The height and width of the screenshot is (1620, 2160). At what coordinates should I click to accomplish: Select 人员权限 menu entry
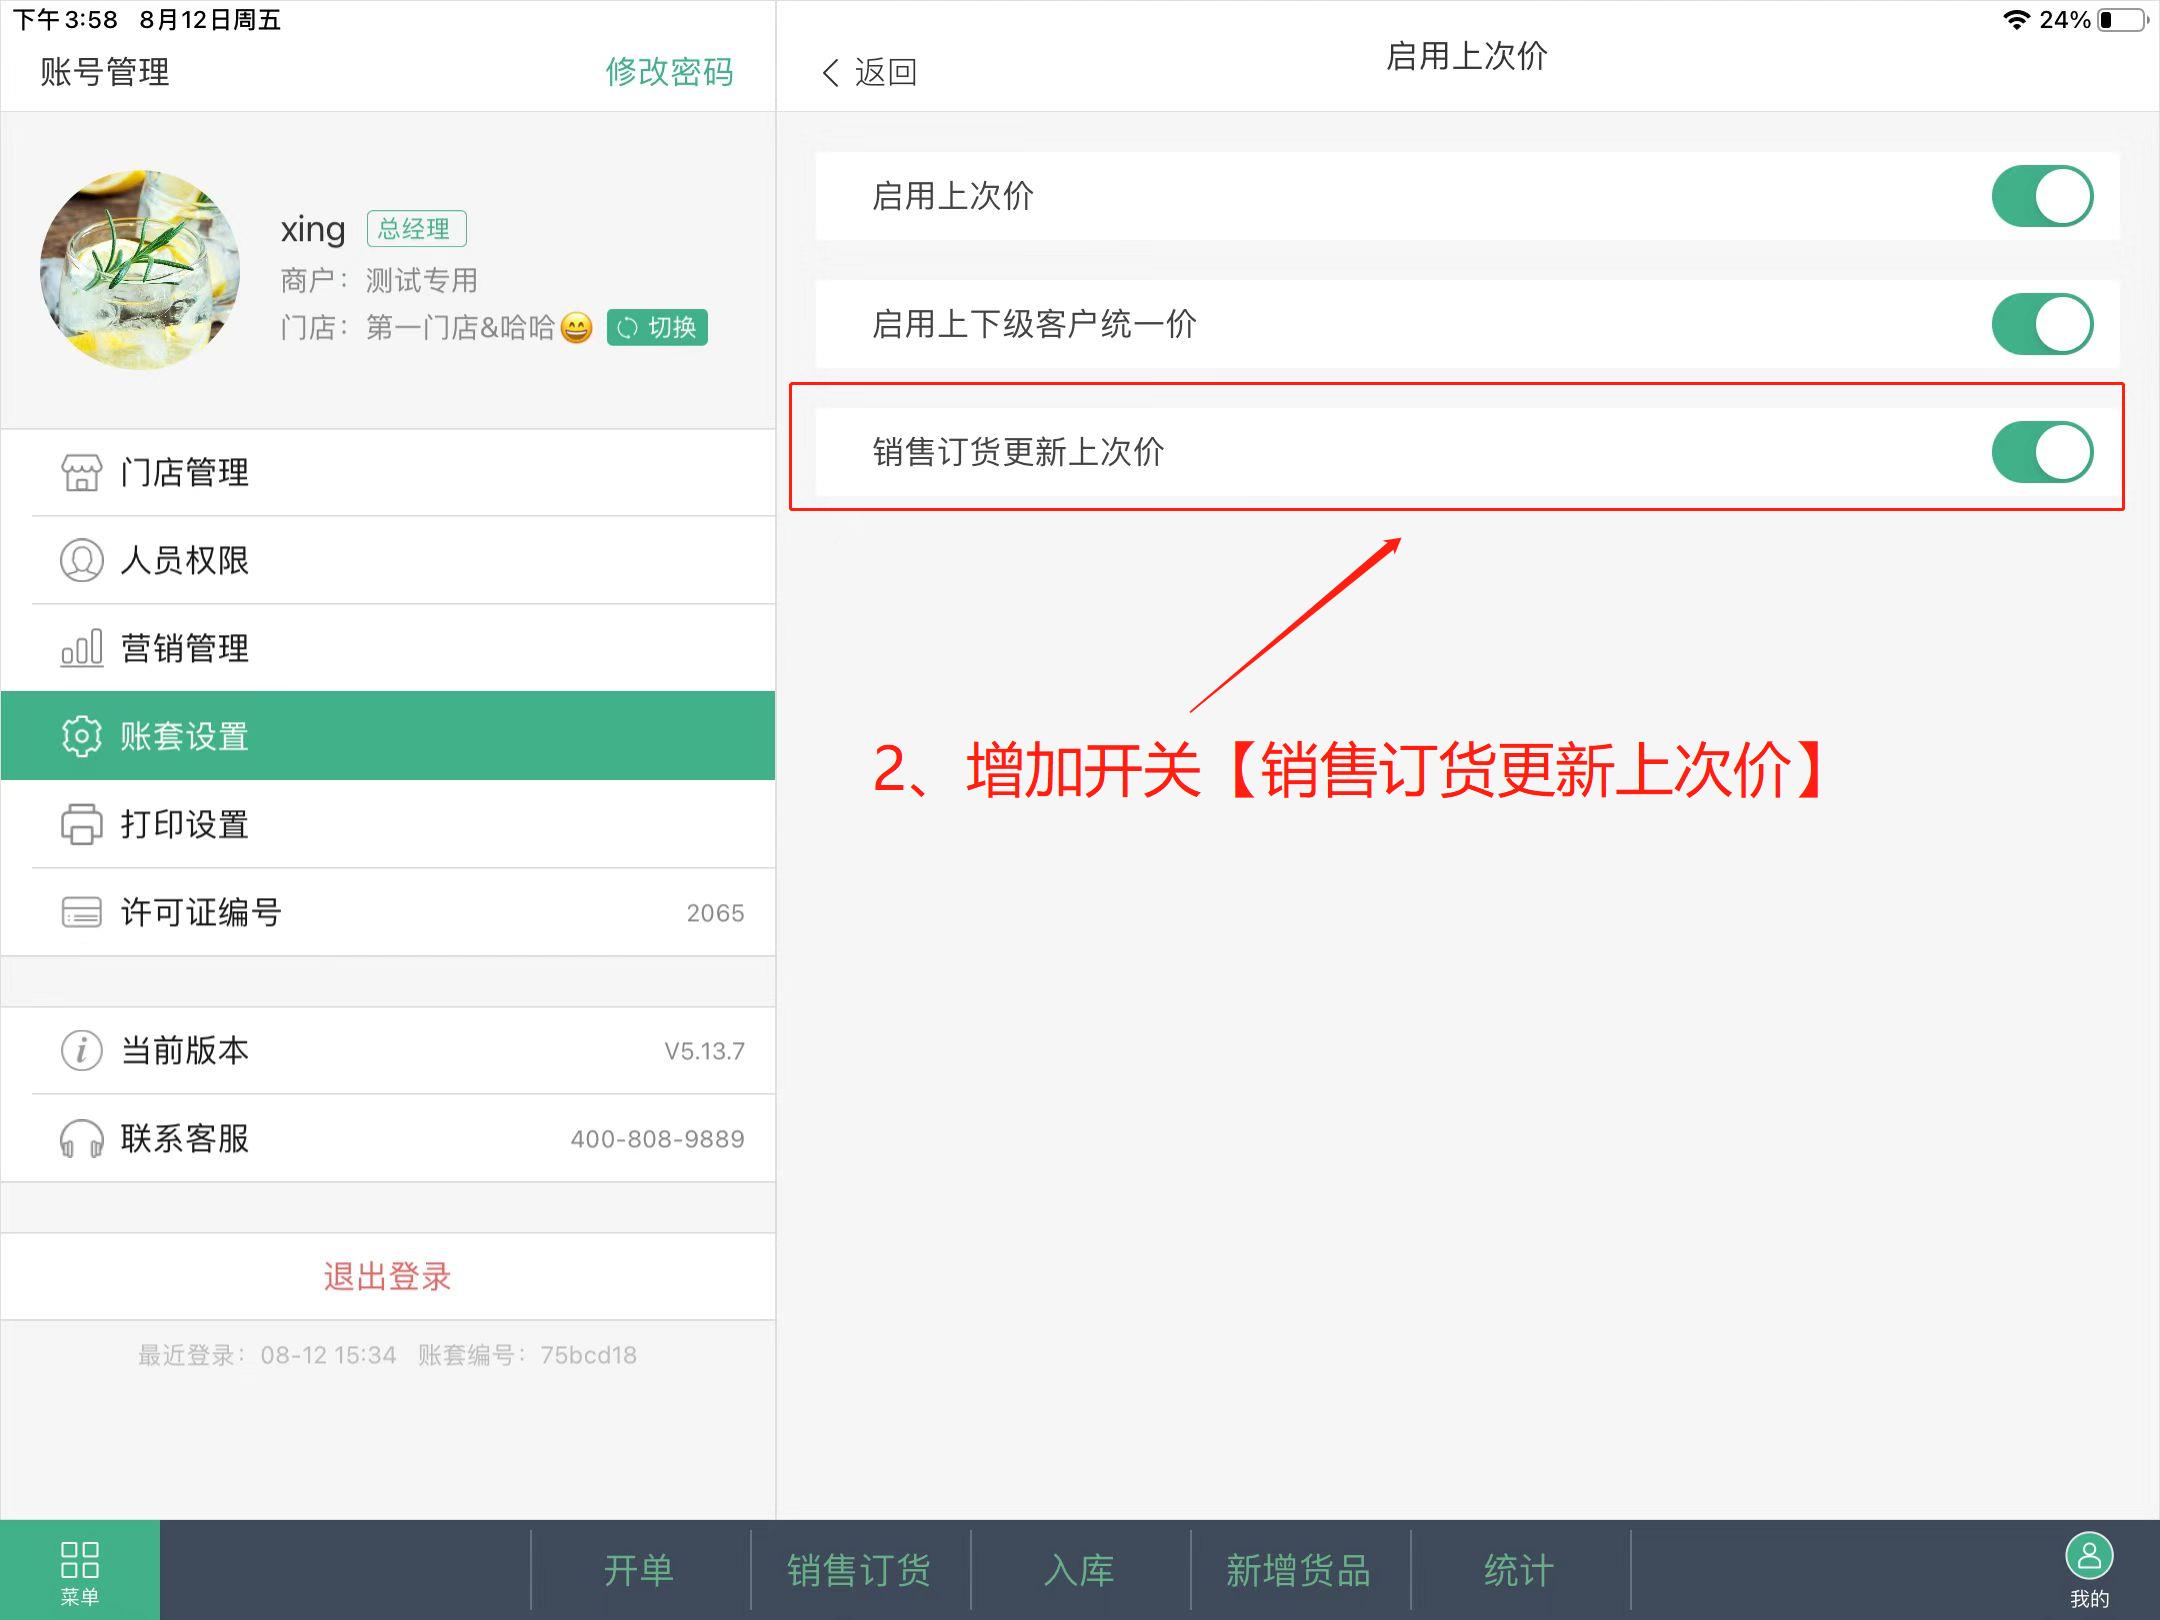388,560
